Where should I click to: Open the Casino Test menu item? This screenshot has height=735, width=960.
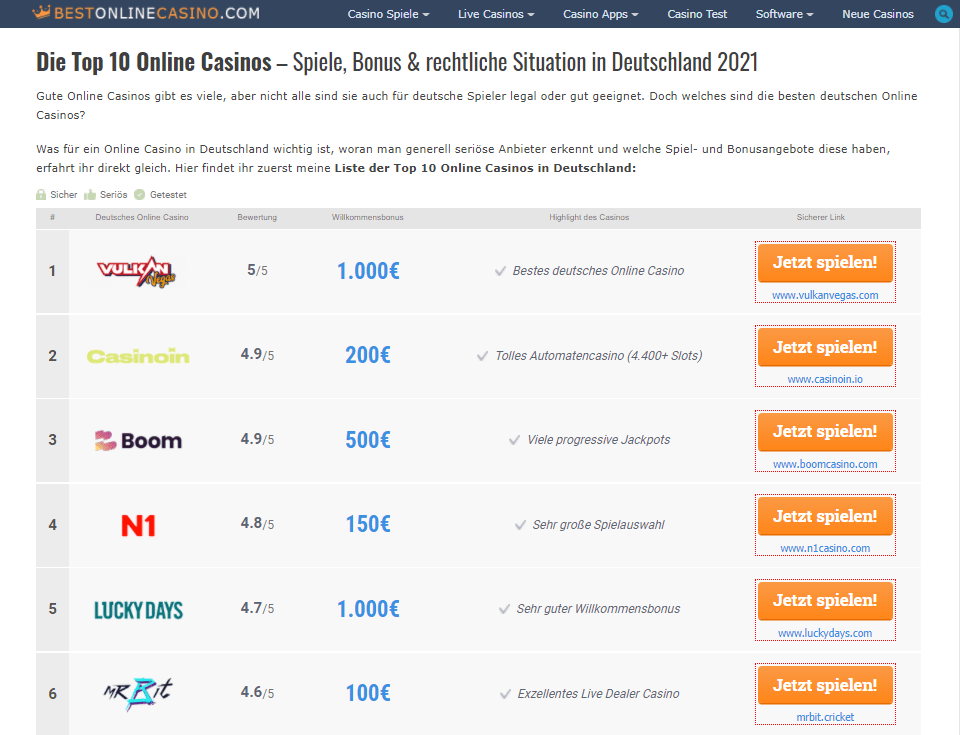[x=697, y=14]
